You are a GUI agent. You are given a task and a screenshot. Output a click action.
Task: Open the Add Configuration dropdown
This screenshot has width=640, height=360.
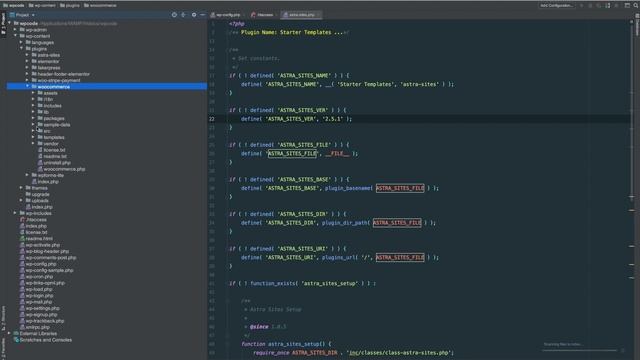[556, 5]
